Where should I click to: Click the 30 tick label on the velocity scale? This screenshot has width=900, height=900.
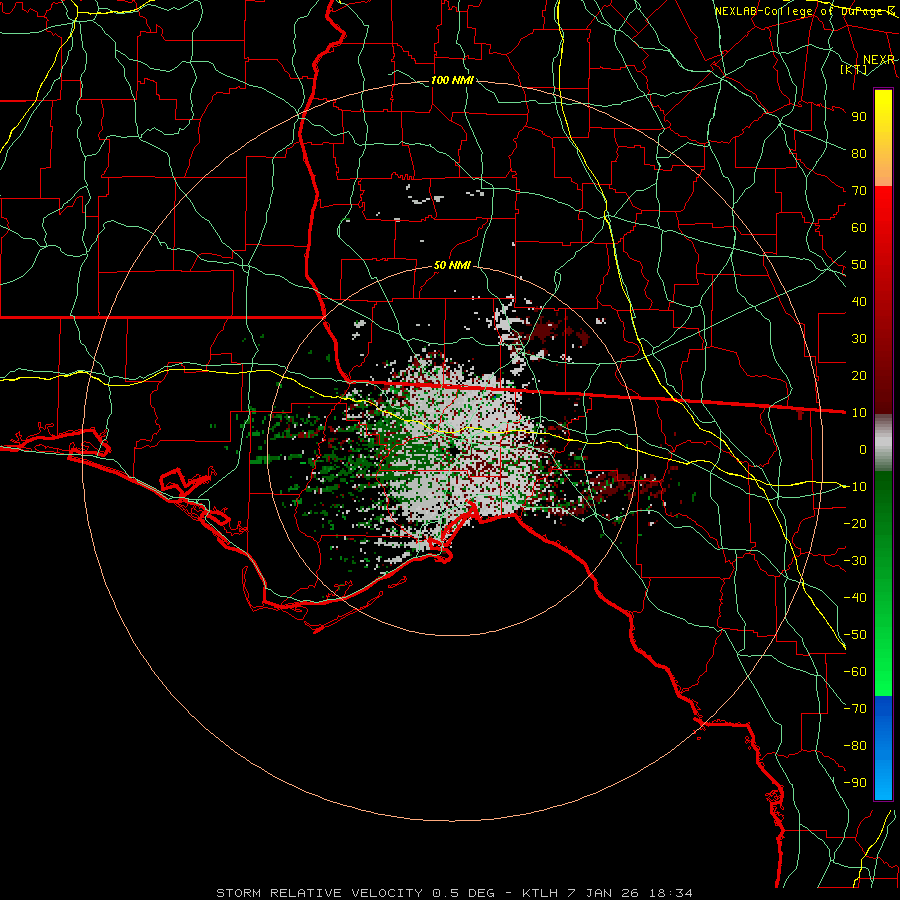(x=859, y=339)
